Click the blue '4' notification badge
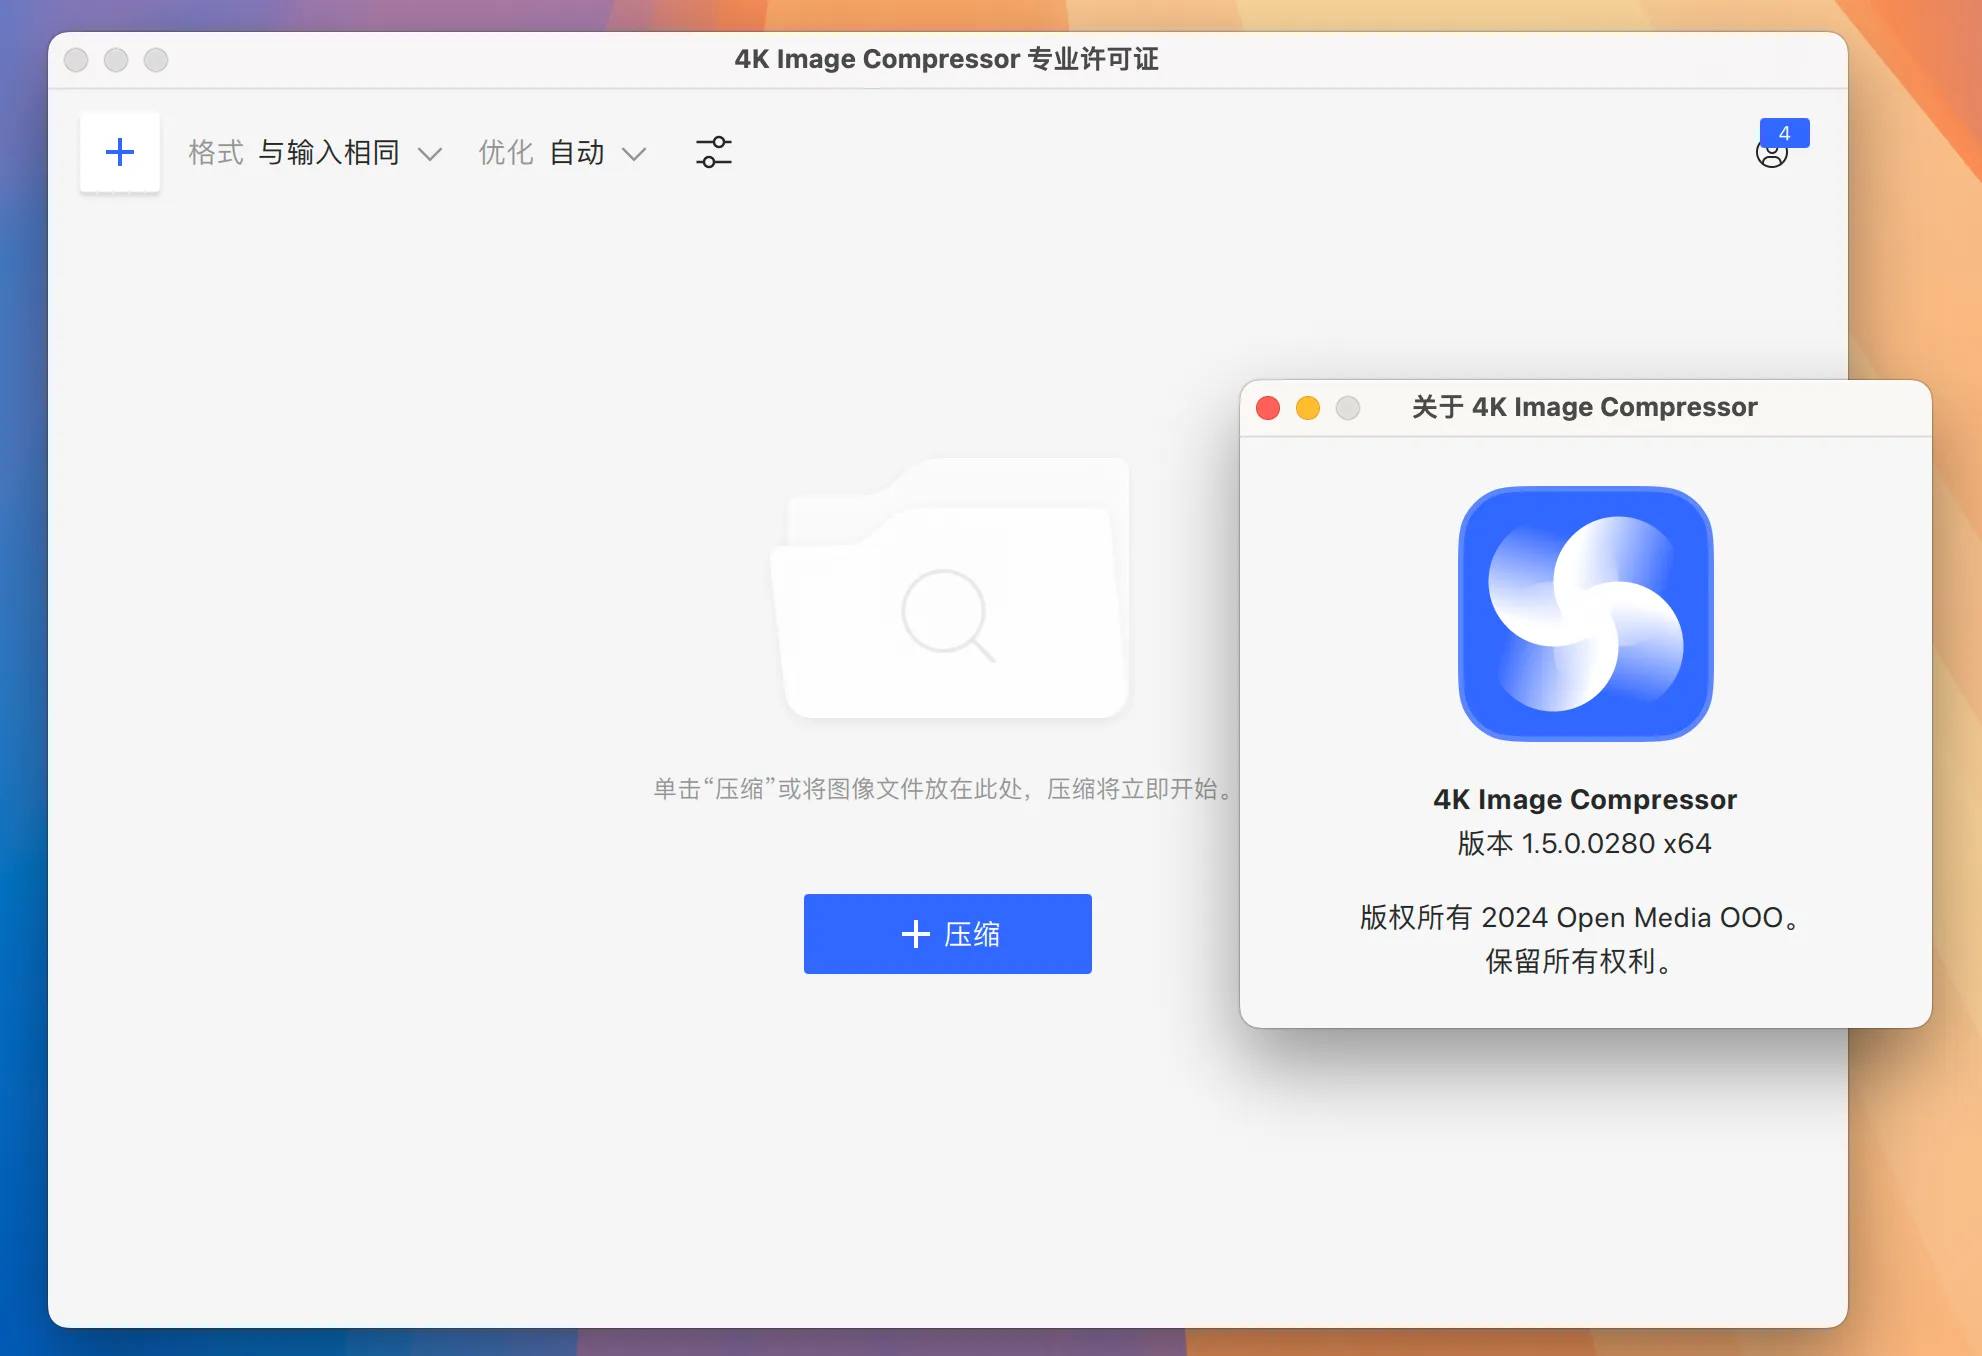The height and width of the screenshot is (1356, 1982). click(x=1785, y=133)
